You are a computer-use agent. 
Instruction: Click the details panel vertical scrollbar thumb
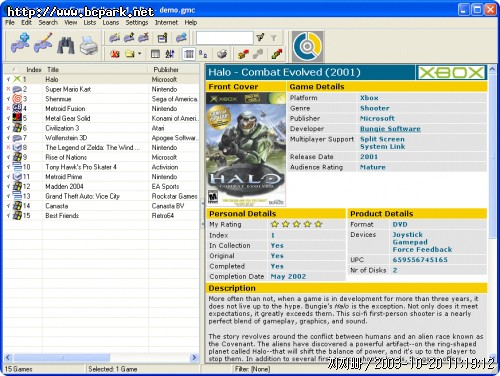pyautogui.click(x=492, y=157)
